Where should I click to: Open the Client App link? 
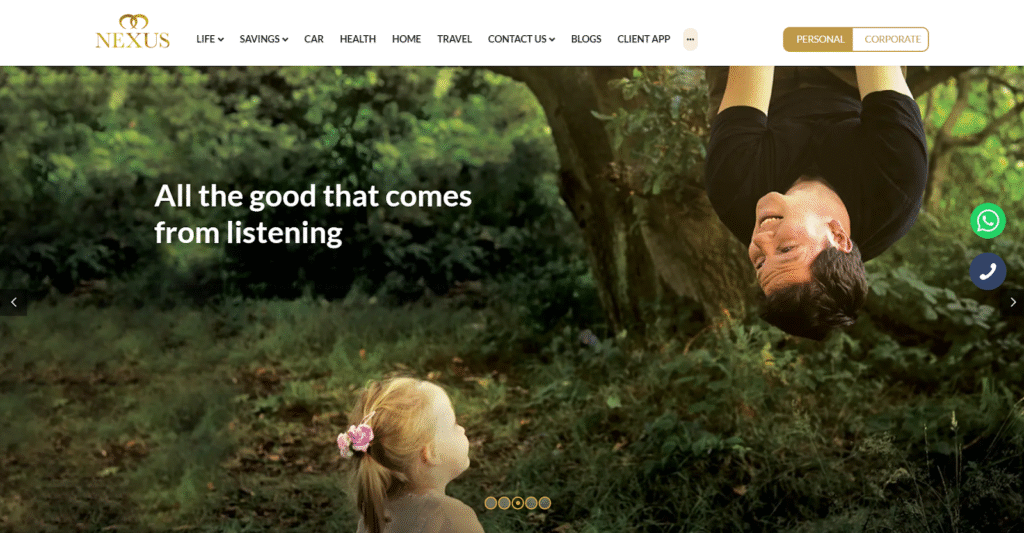(643, 39)
